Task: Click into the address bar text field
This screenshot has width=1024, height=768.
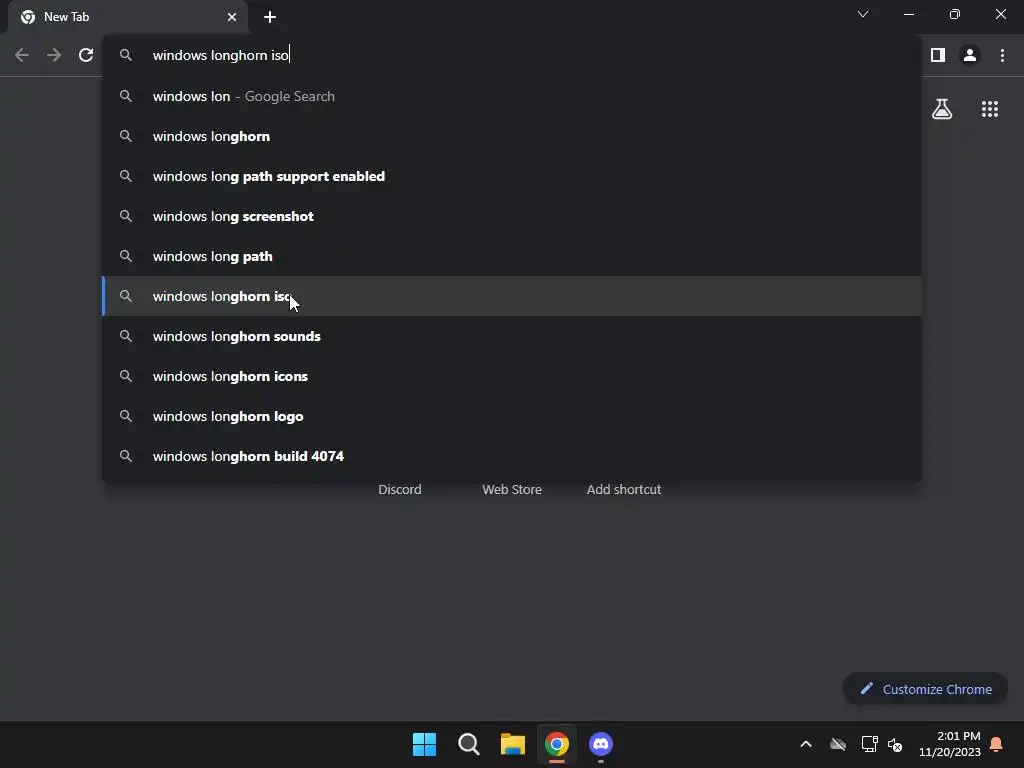Action: (512, 56)
